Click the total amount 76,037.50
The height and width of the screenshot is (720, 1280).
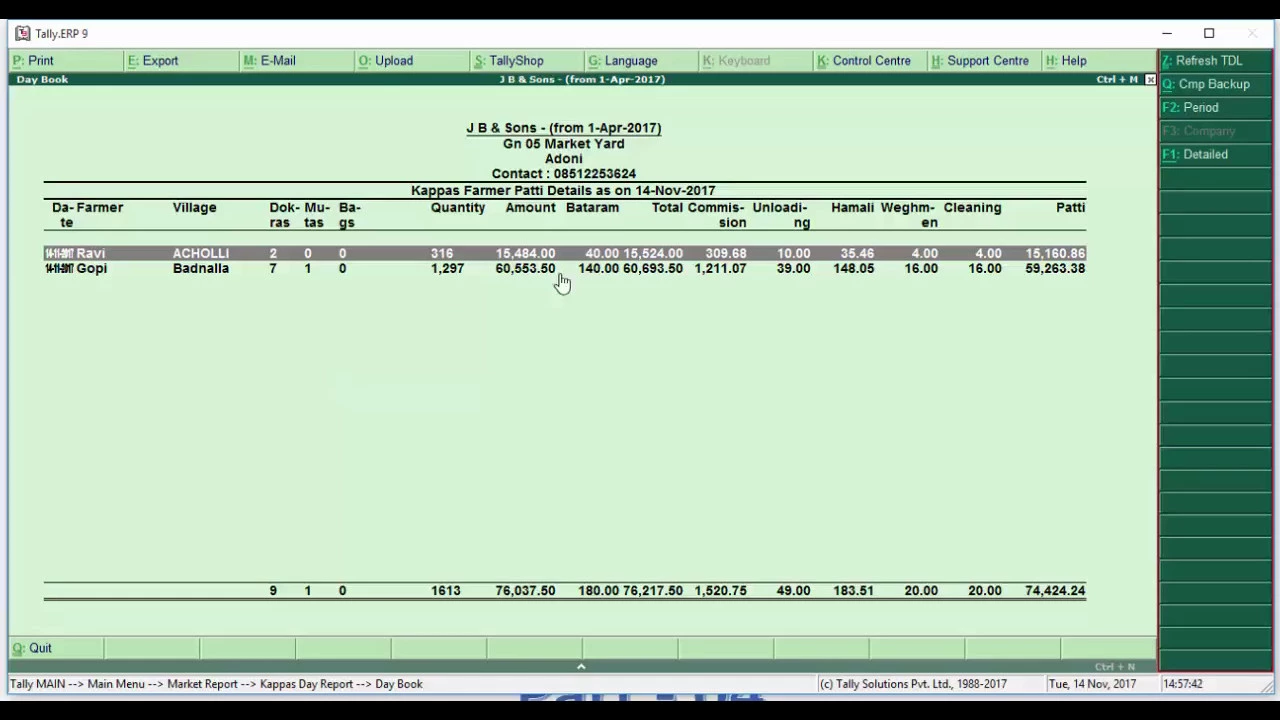tap(525, 591)
